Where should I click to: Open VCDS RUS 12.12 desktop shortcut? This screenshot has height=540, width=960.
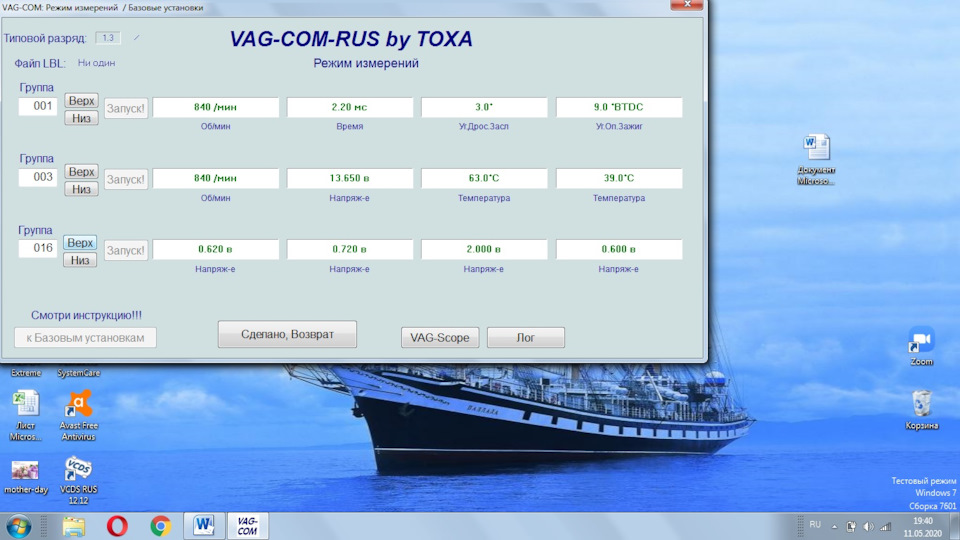pyautogui.click(x=78, y=480)
